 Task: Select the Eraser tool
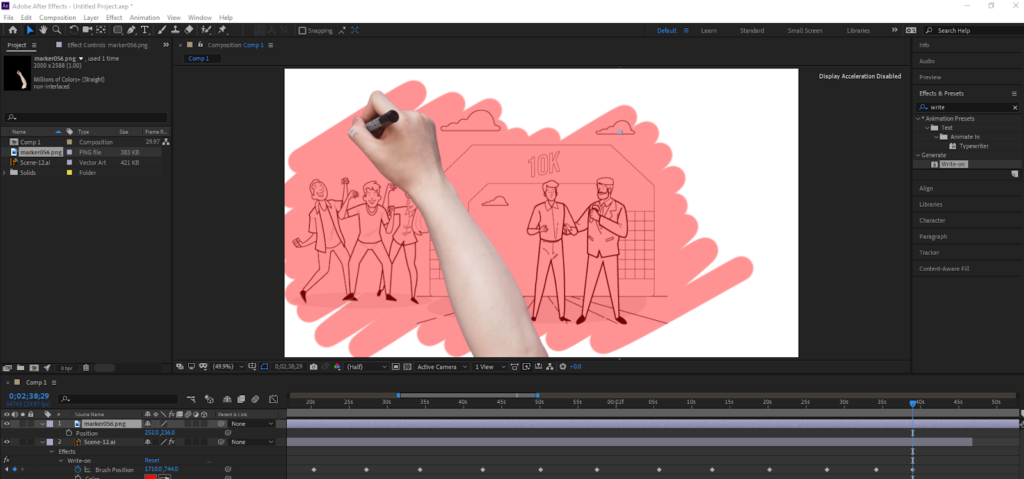click(189, 30)
